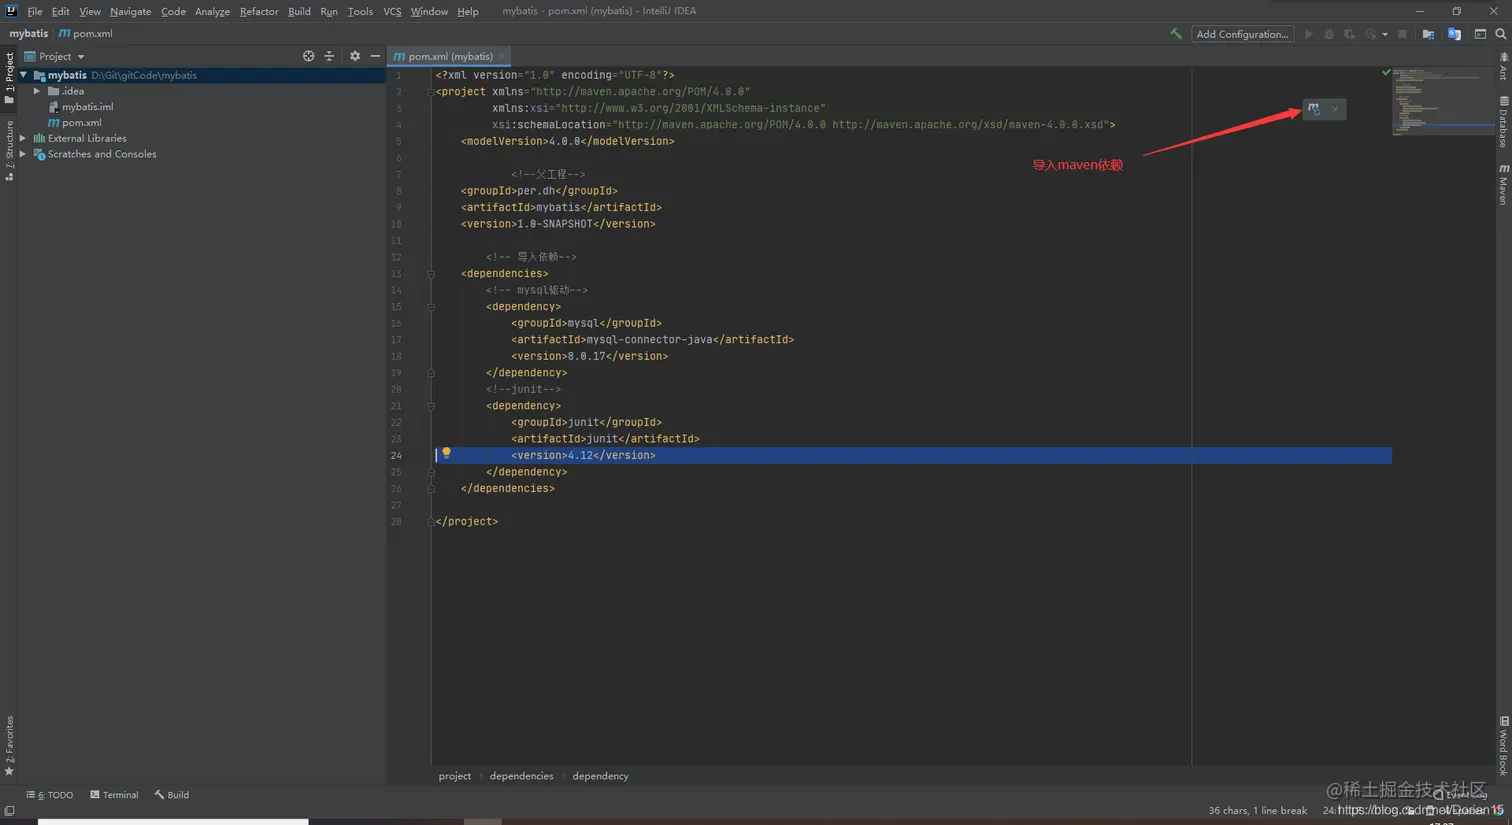Click the Collapse All icon in Project panel

pos(329,56)
